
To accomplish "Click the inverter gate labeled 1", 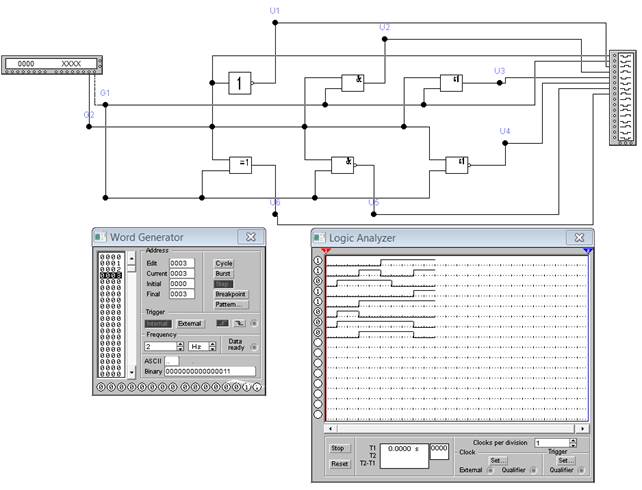I will click(x=240, y=83).
